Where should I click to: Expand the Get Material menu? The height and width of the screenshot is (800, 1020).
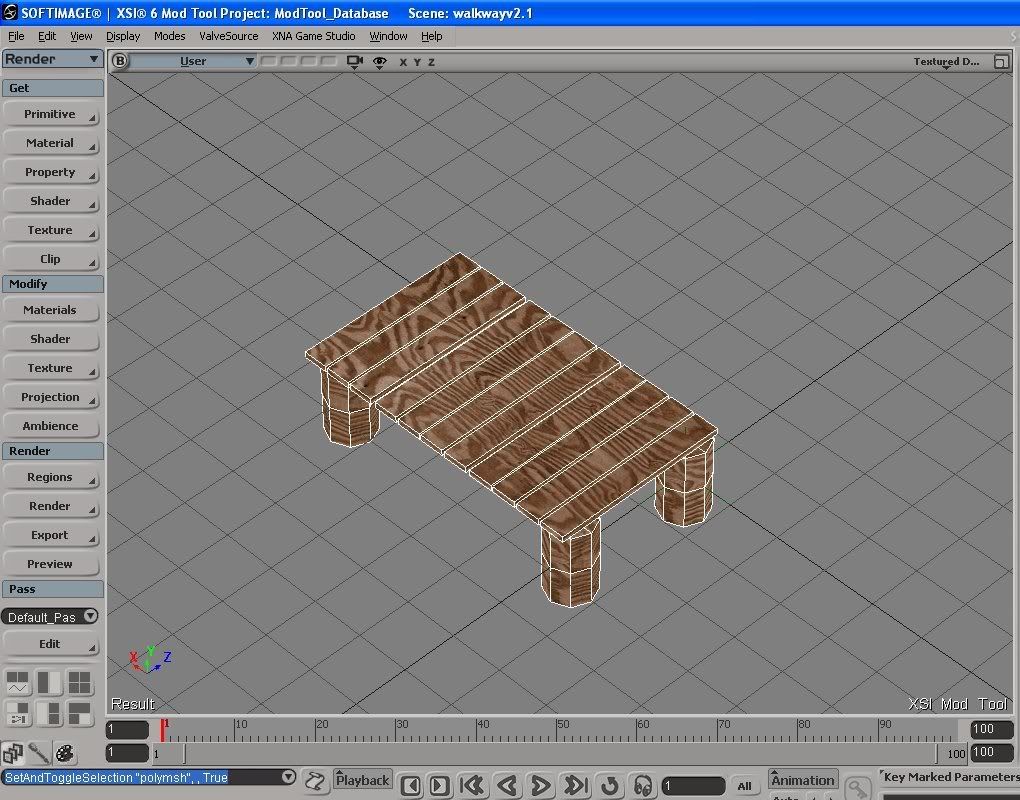[x=51, y=143]
